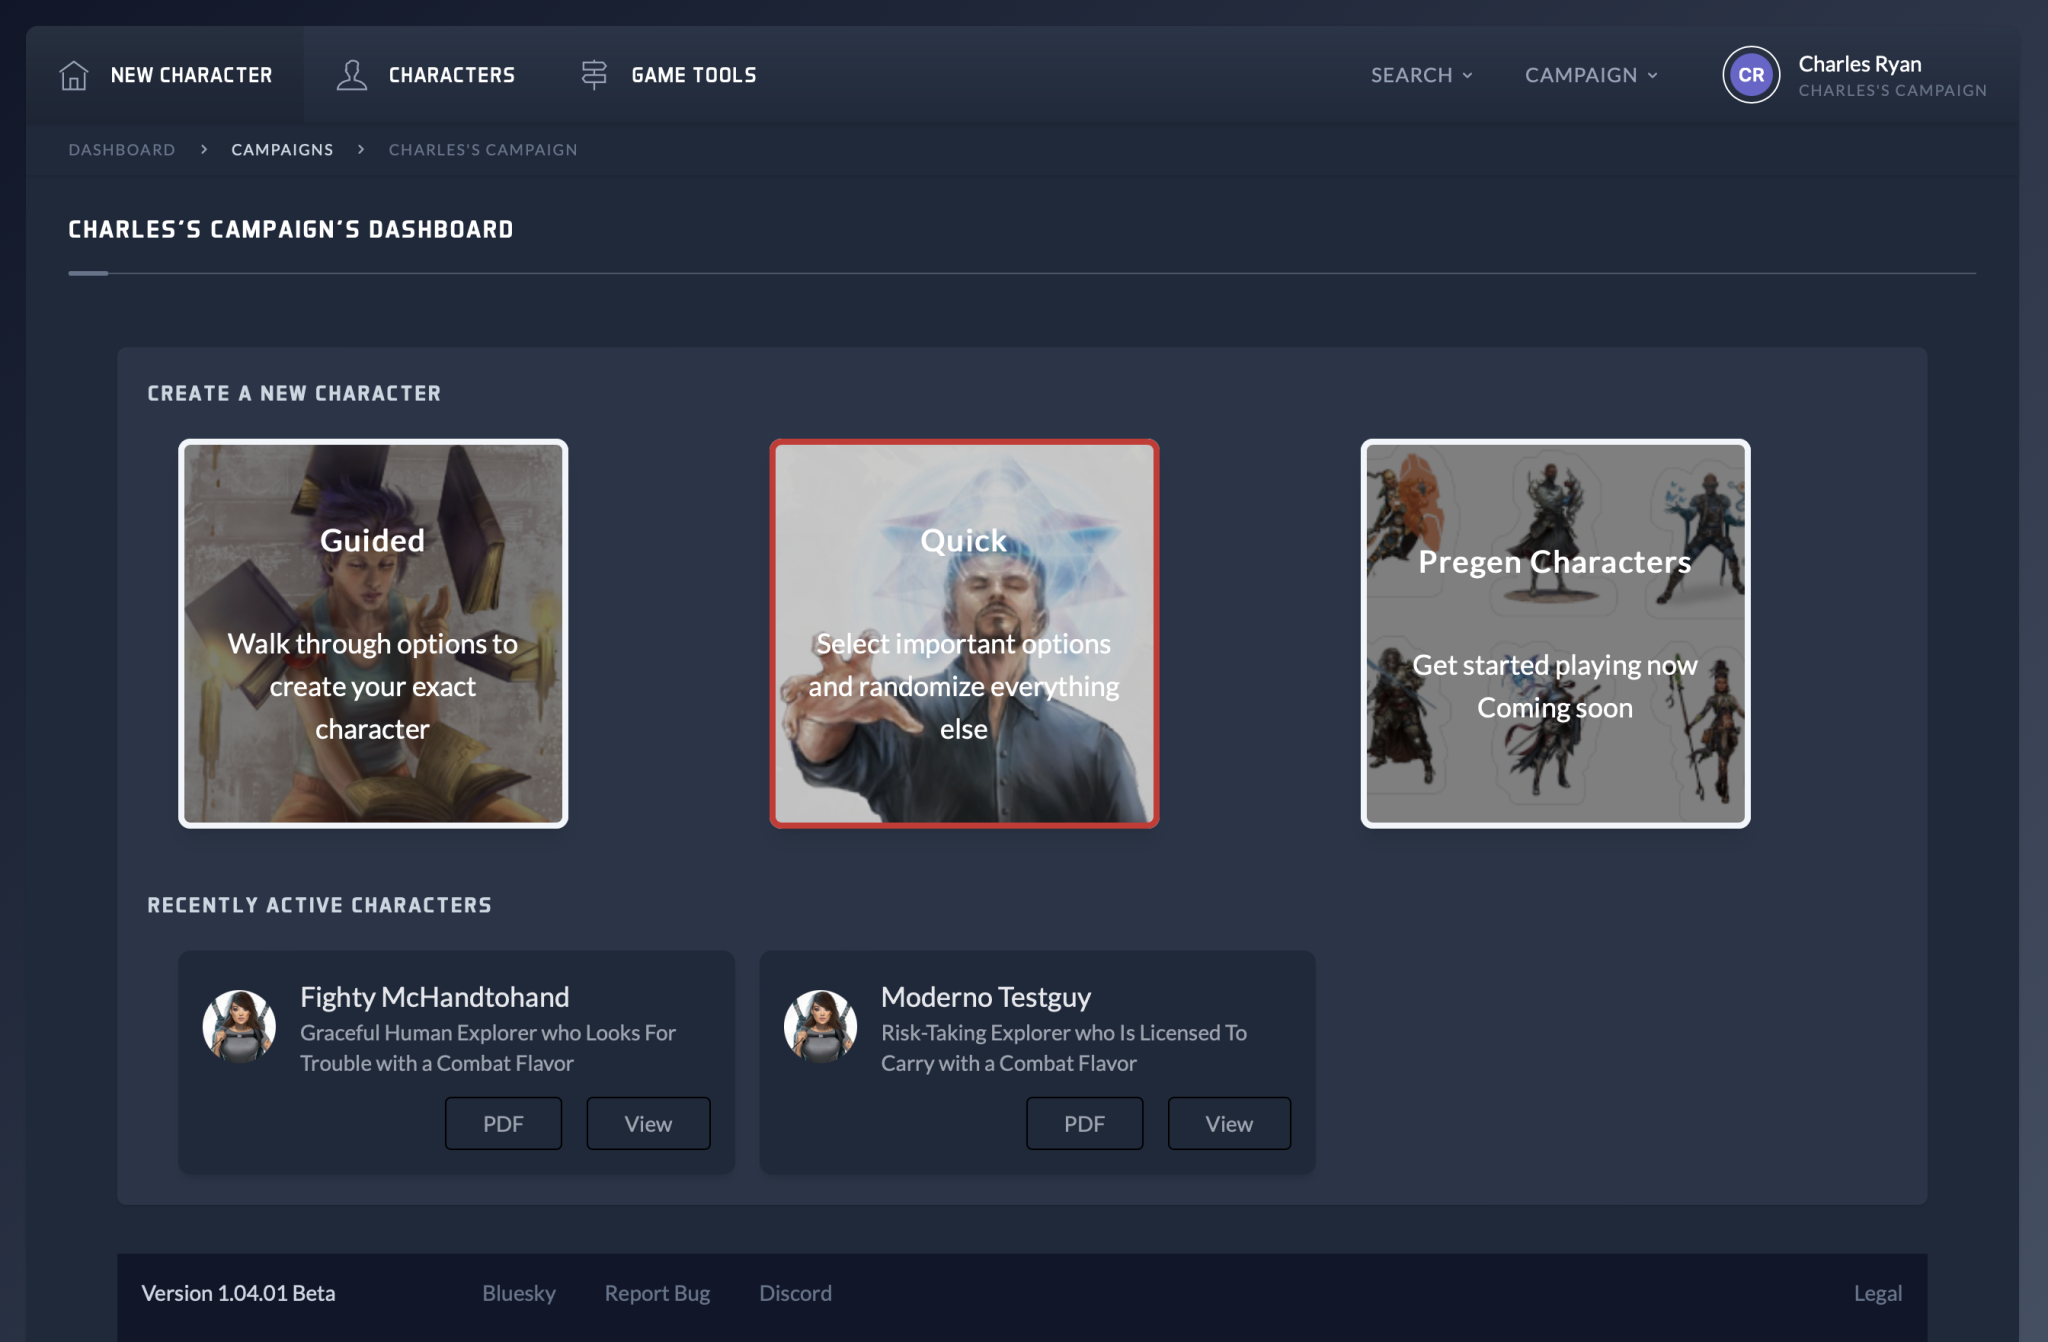This screenshot has width=2048, height=1342.
Task: Open the Discord footer link
Action: [x=795, y=1293]
